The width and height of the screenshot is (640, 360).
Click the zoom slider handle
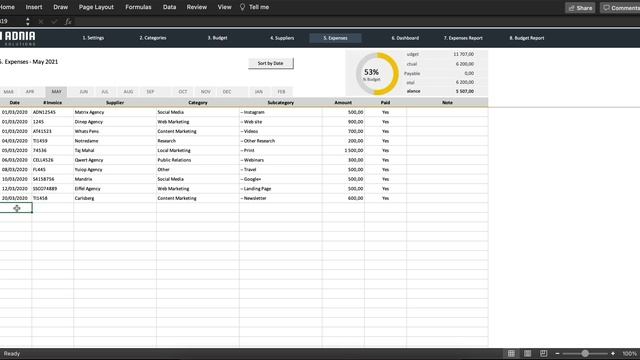coord(585,353)
